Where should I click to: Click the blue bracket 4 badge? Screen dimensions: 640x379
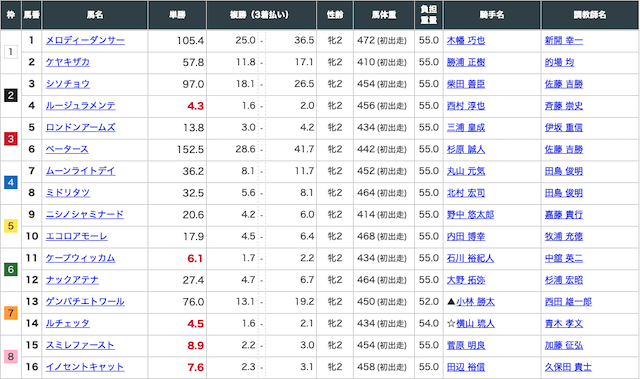tap(11, 182)
